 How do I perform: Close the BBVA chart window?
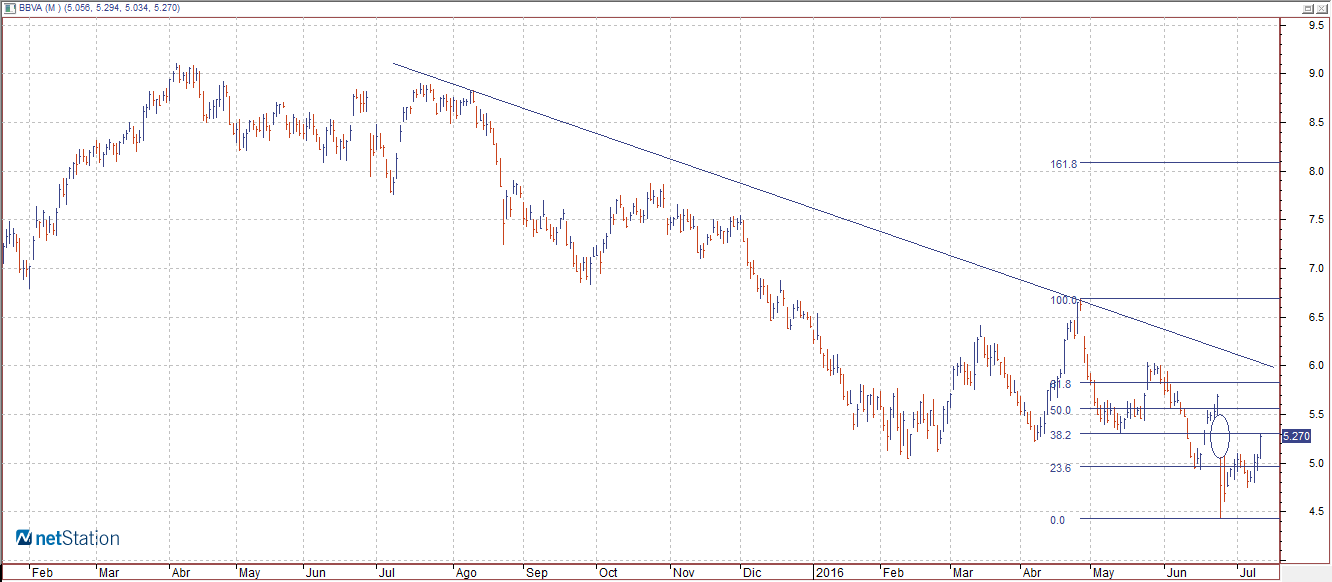click(x=1322, y=7)
